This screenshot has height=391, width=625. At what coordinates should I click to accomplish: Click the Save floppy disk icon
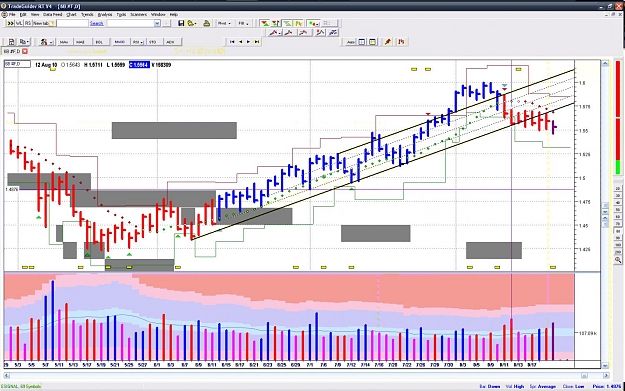181,24
